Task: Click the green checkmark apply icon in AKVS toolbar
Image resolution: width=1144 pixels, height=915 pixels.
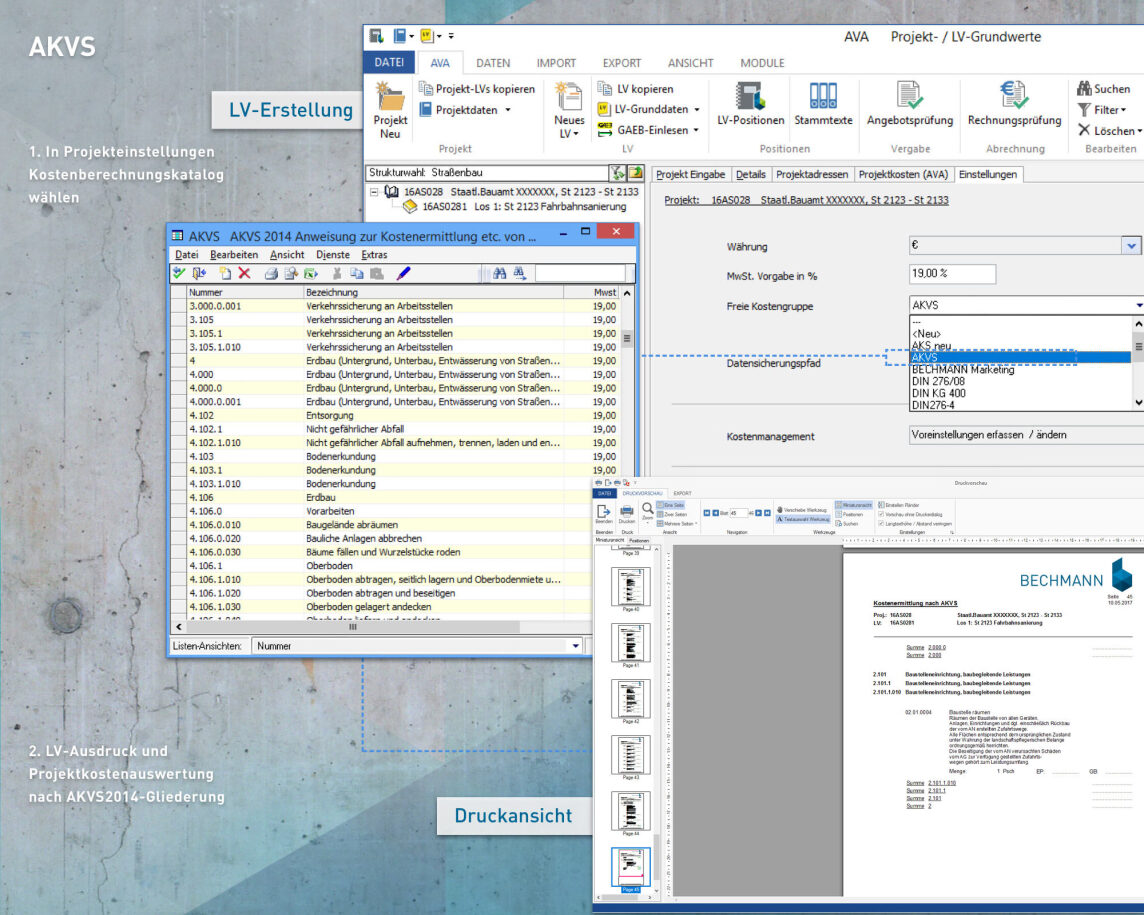Action: coord(179,273)
